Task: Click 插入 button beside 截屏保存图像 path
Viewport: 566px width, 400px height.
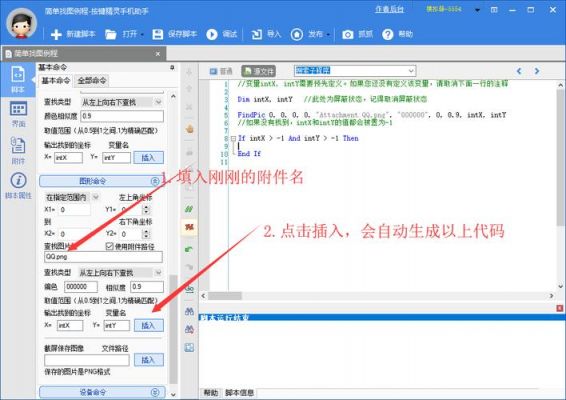Action: (x=149, y=360)
